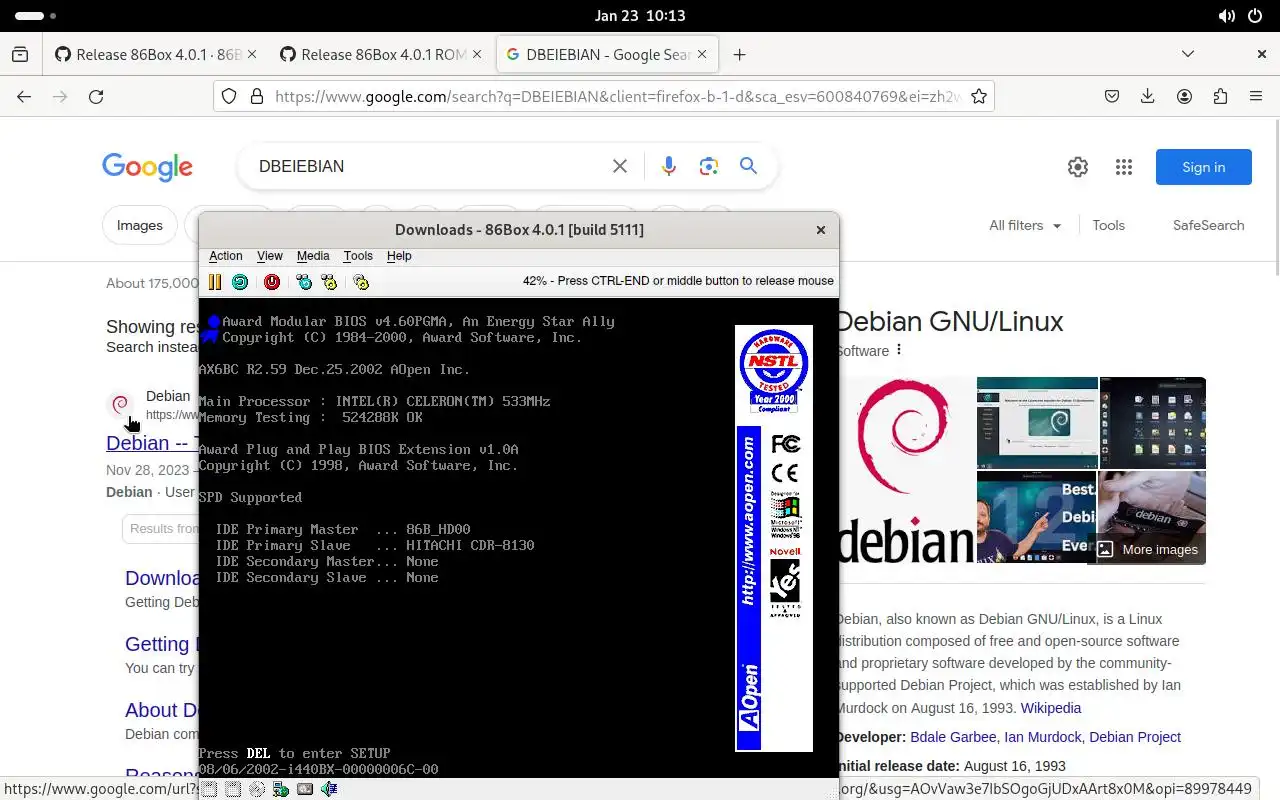Open Ian Murdock developer link
Screen dimensions: 1280x800
(x=1043, y=737)
